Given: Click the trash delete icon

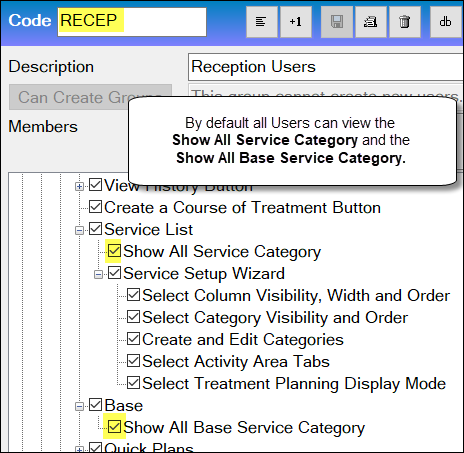Looking at the screenshot, I should click(405, 22).
